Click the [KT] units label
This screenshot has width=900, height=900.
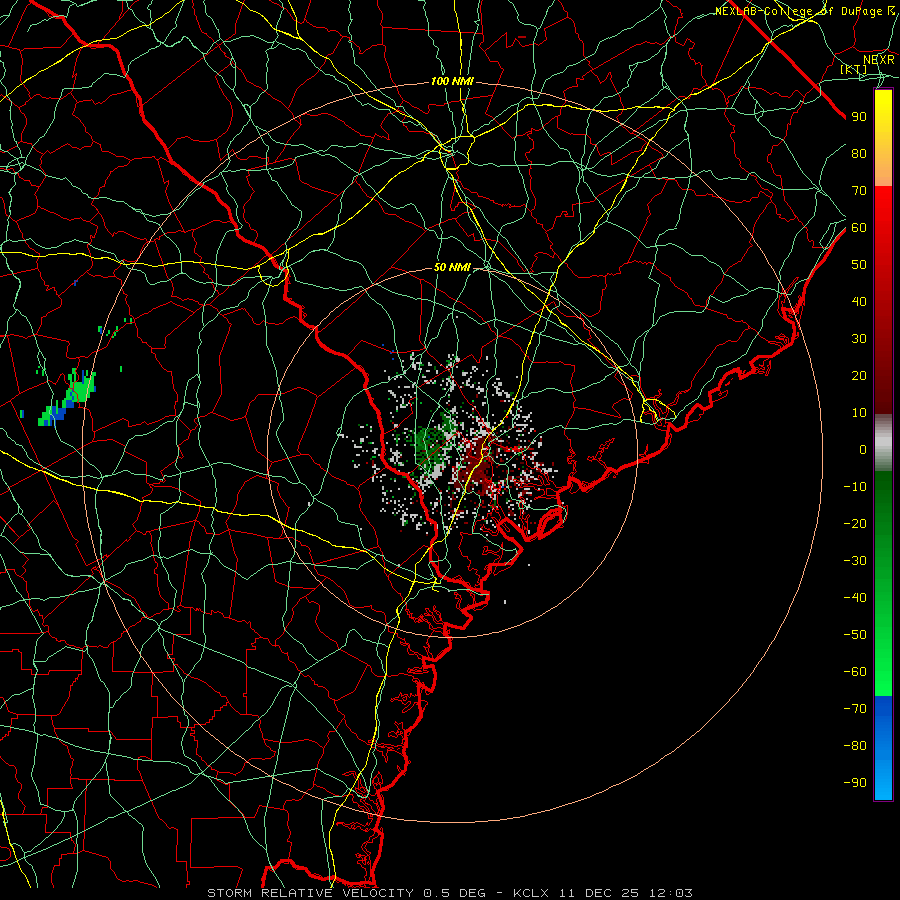854,70
